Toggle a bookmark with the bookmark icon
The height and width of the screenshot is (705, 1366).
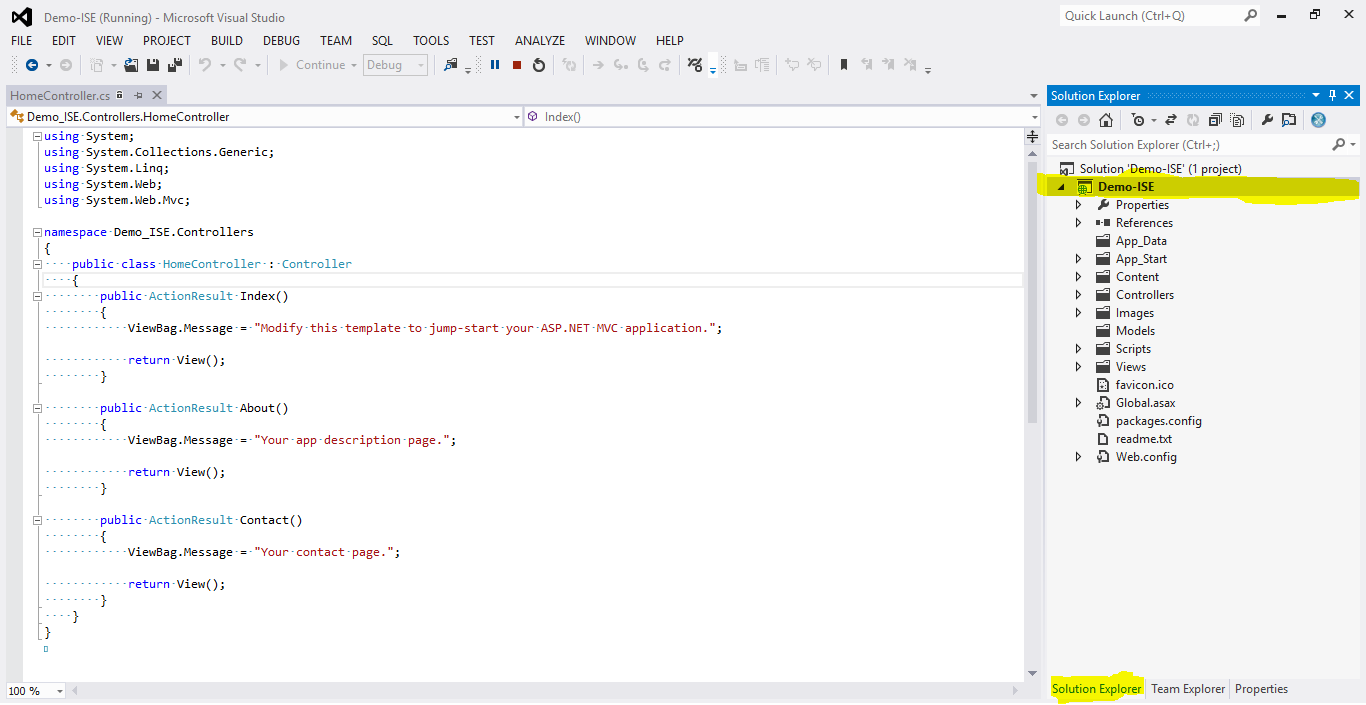point(844,65)
